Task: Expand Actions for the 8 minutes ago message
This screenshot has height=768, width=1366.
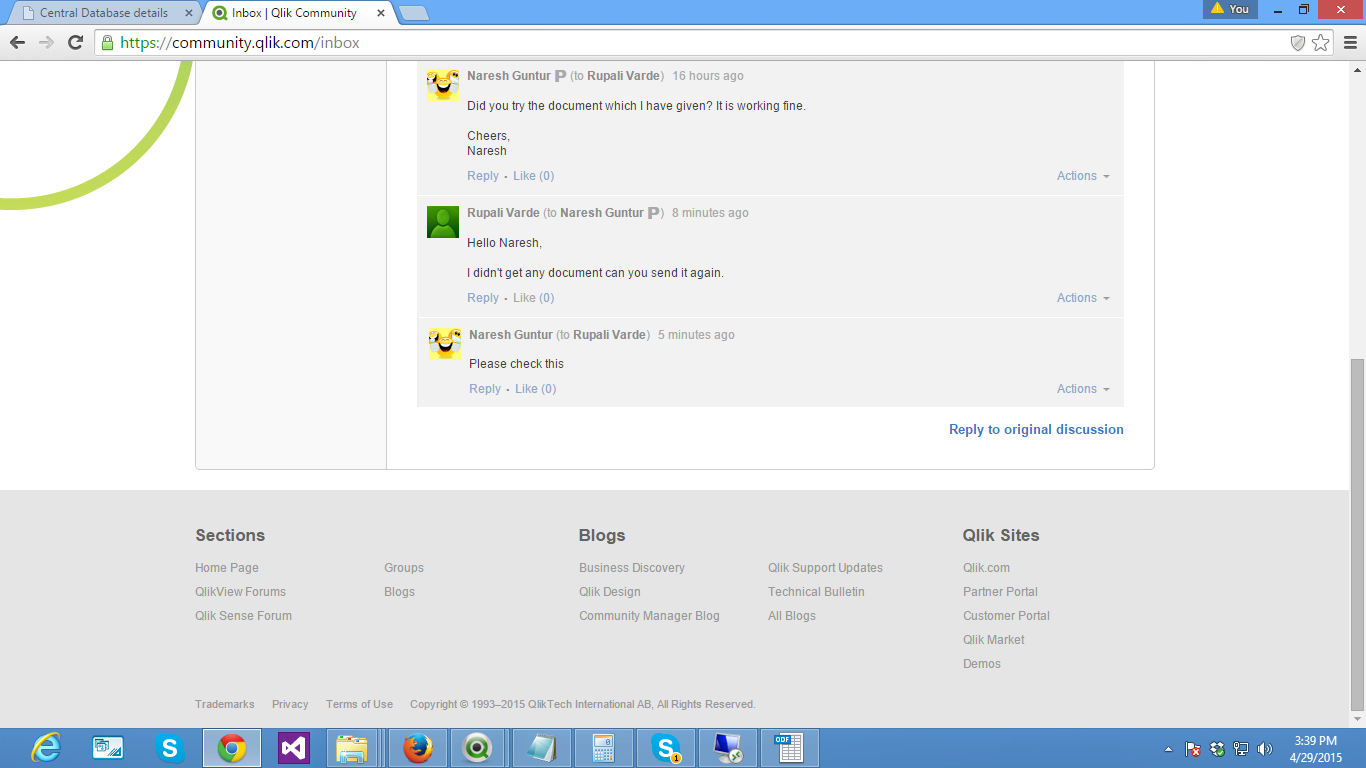Action: (1083, 298)
